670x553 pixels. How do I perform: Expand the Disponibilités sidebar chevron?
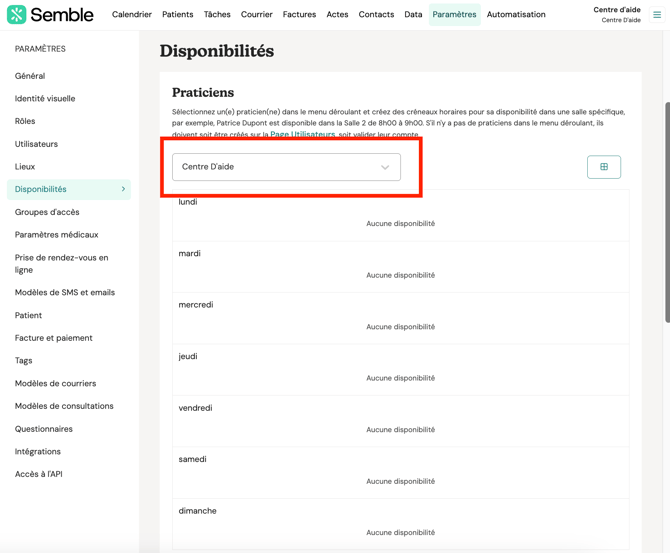click(124, 189)
